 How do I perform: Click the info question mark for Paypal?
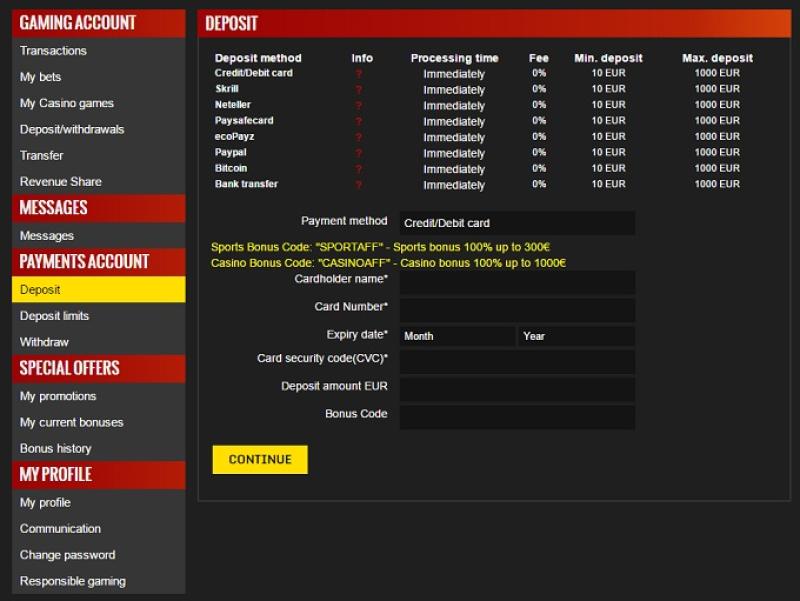click(358, 154)
